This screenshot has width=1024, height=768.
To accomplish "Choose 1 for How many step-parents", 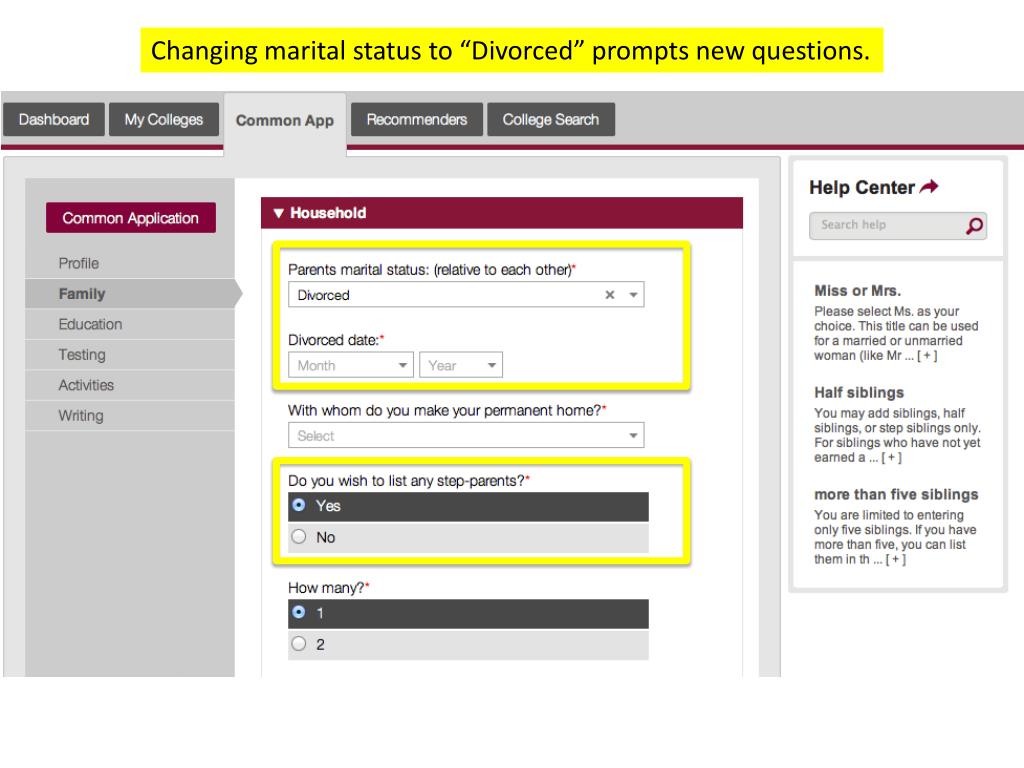I will click(x=468, y=613).
